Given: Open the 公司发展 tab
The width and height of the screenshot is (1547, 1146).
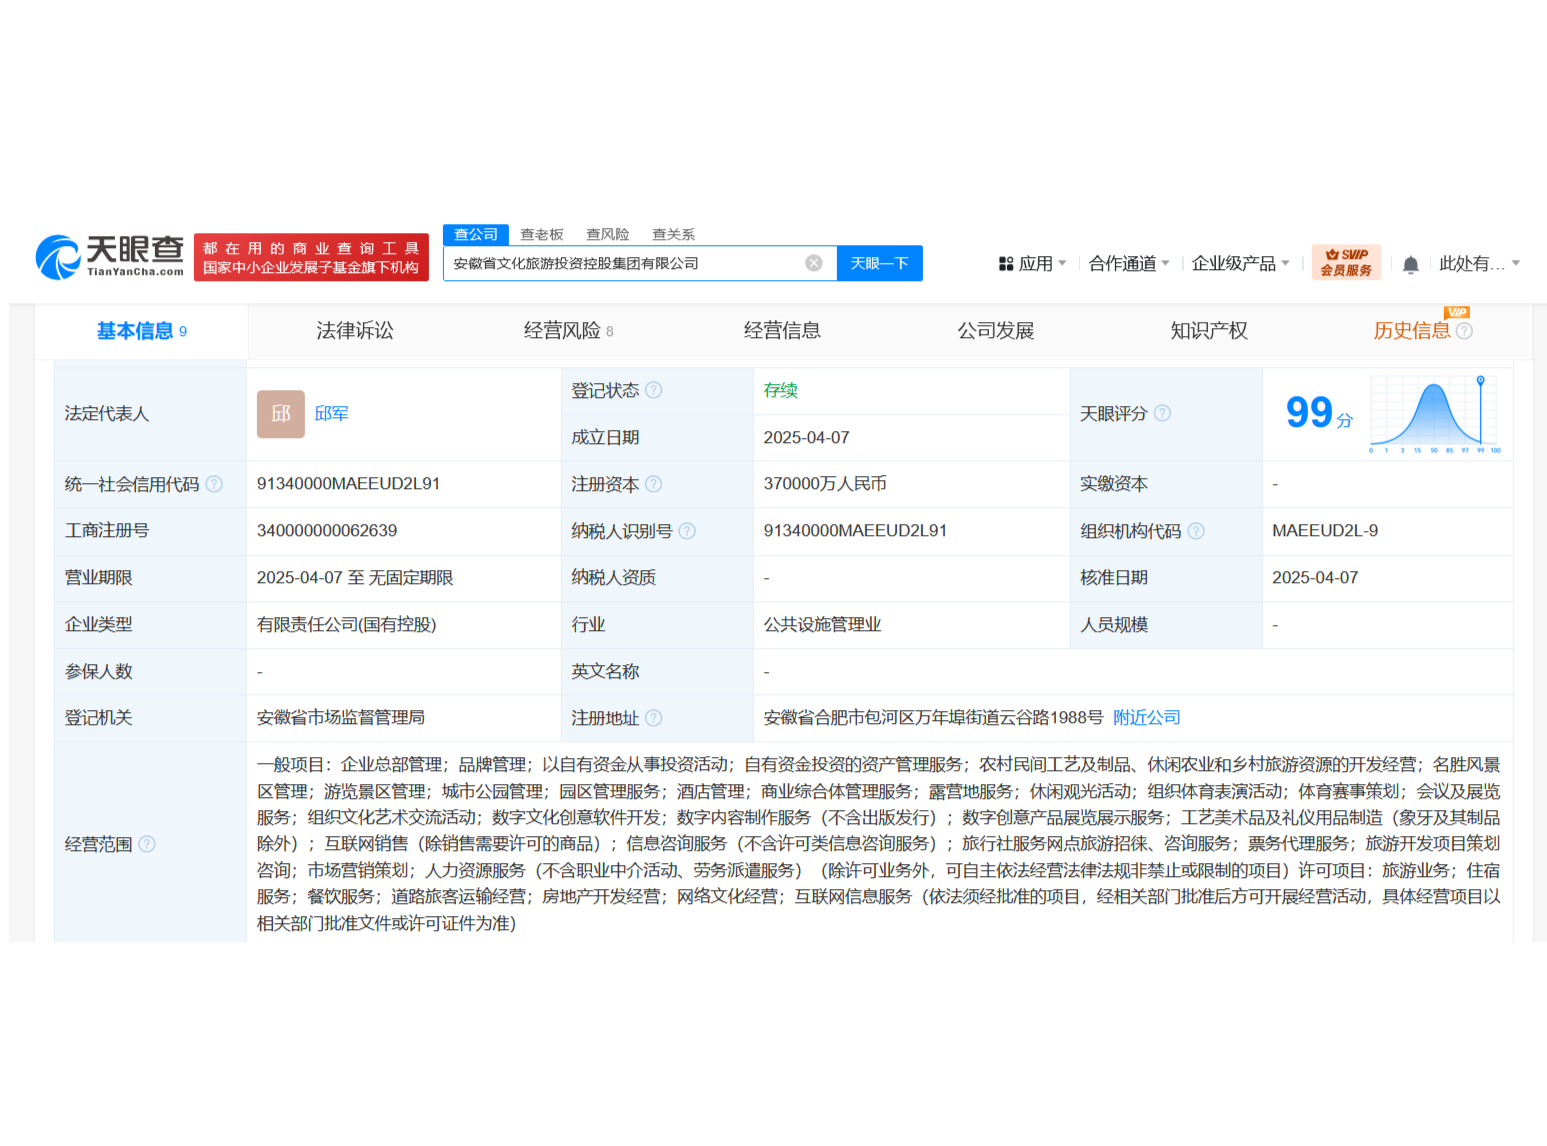Looking at the screenshot, I should (996, 331).
